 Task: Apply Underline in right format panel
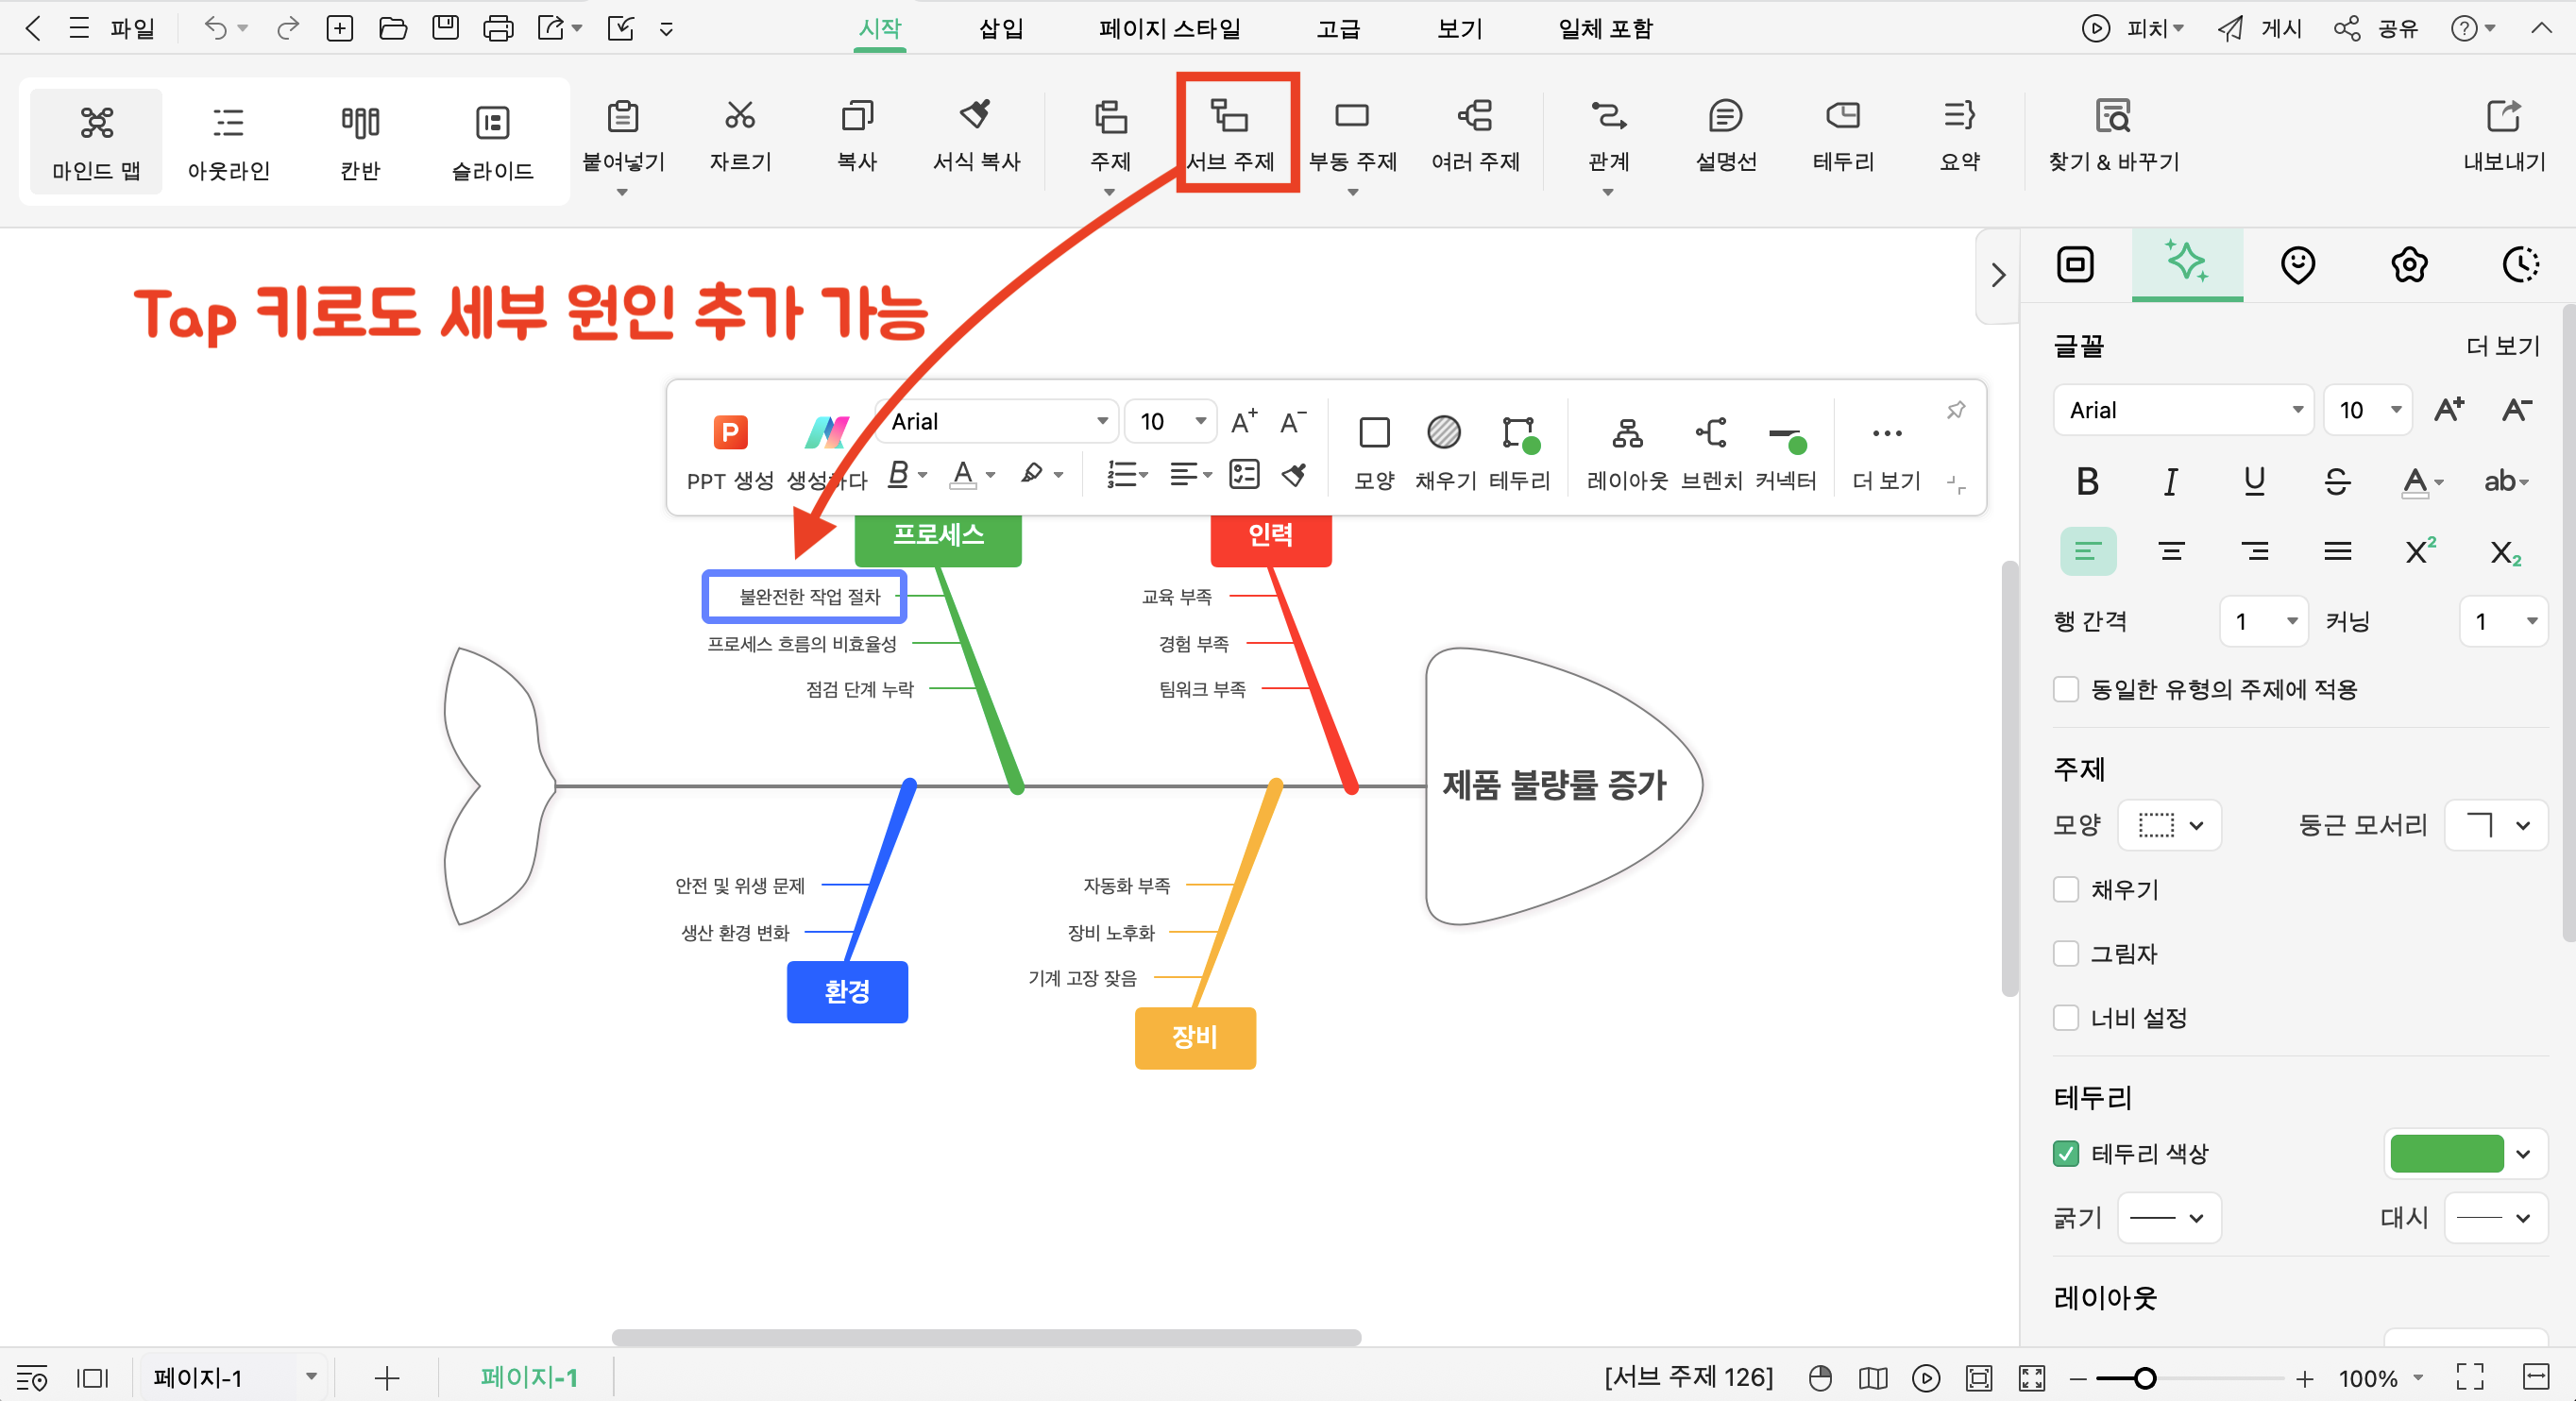[x=2254, y=482]
